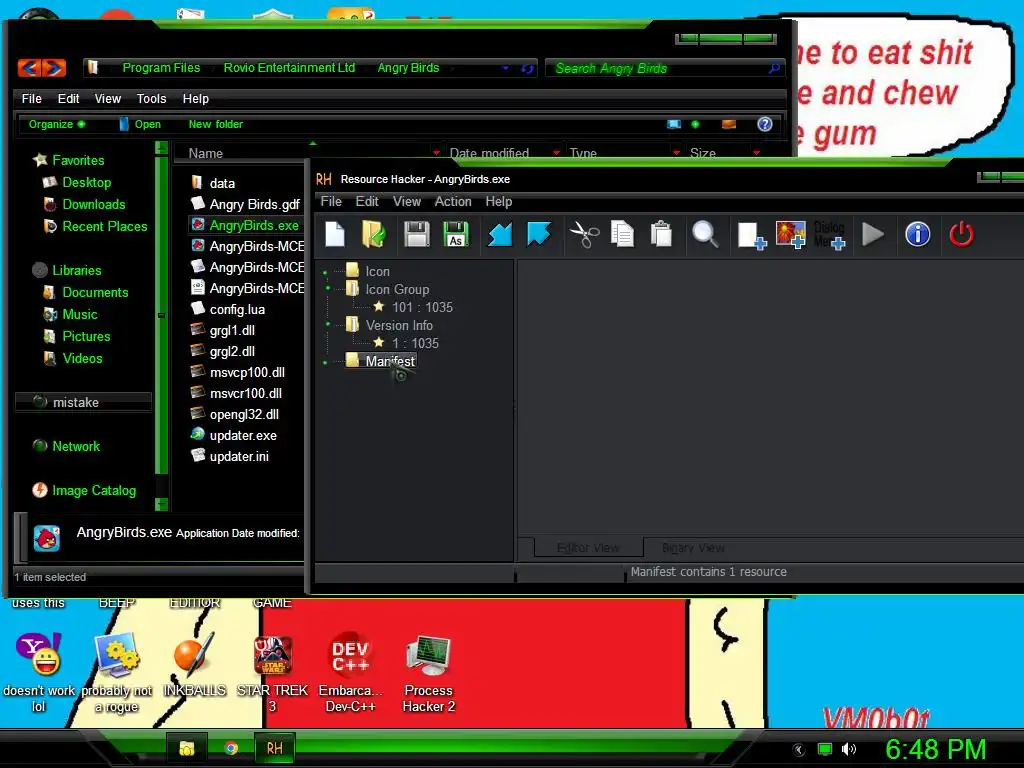Click the scissors Cut icon
Screen dimensions: 1024x768
click(x=584, y=234)
